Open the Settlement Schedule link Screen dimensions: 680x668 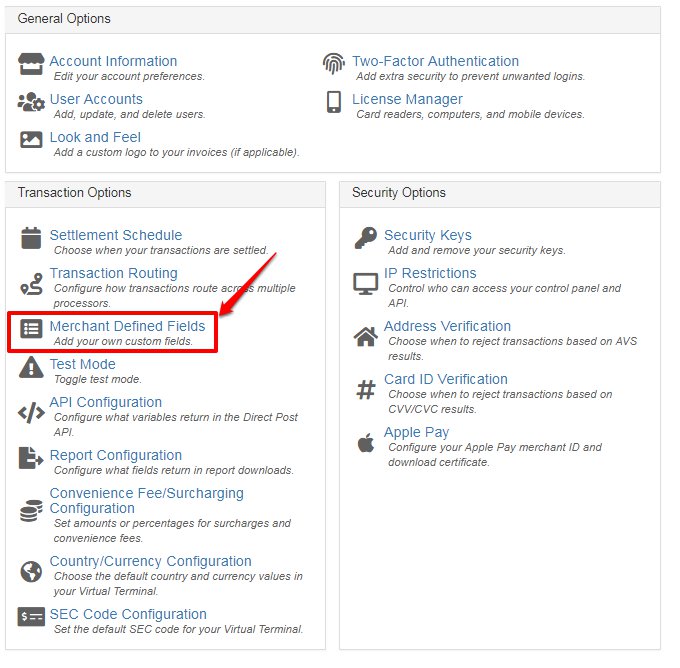click(x=116, y=235)
